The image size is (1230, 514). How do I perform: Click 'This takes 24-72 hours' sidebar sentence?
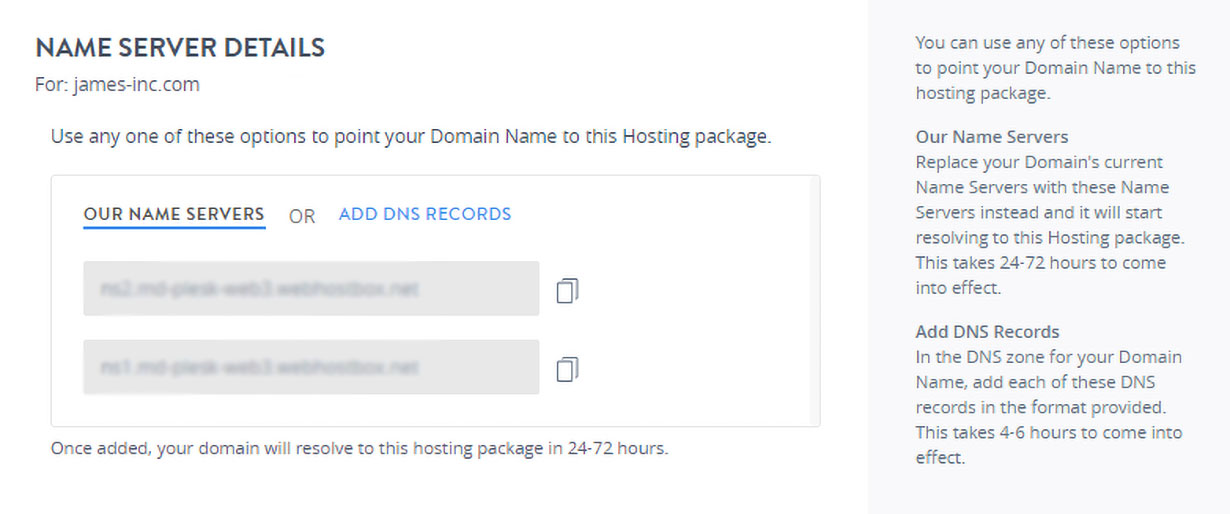pyautogui.click(x=1040, y=263)
